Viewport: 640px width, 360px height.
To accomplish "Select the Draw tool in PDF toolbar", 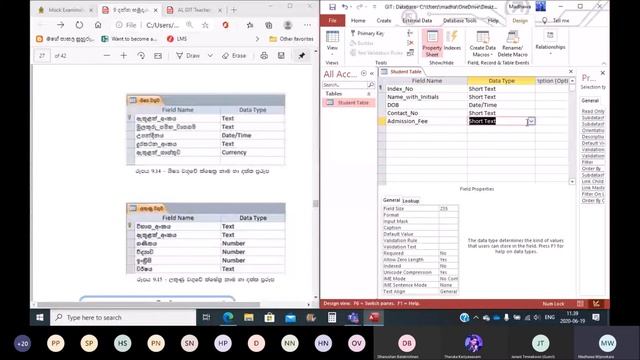I will [188, 56].
